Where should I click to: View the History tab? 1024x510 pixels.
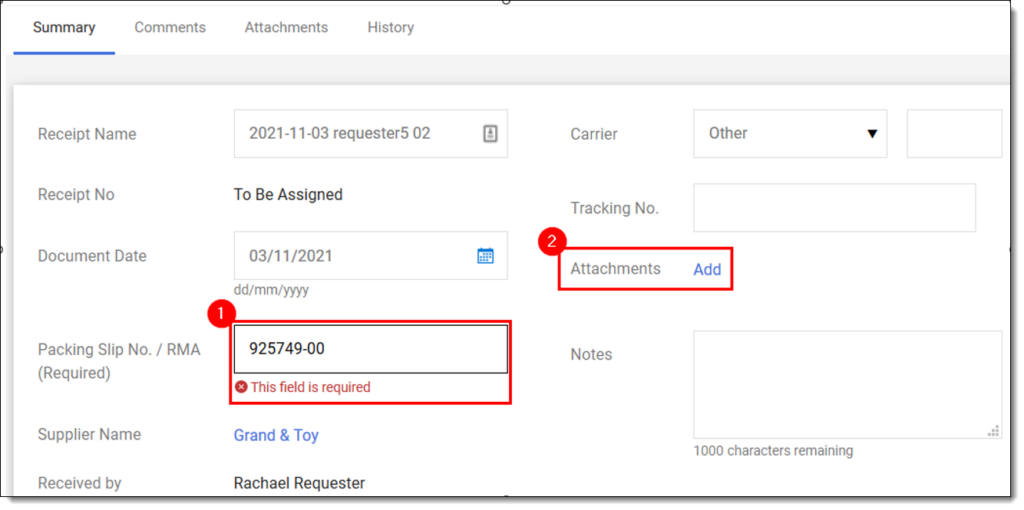pos(390,27)
